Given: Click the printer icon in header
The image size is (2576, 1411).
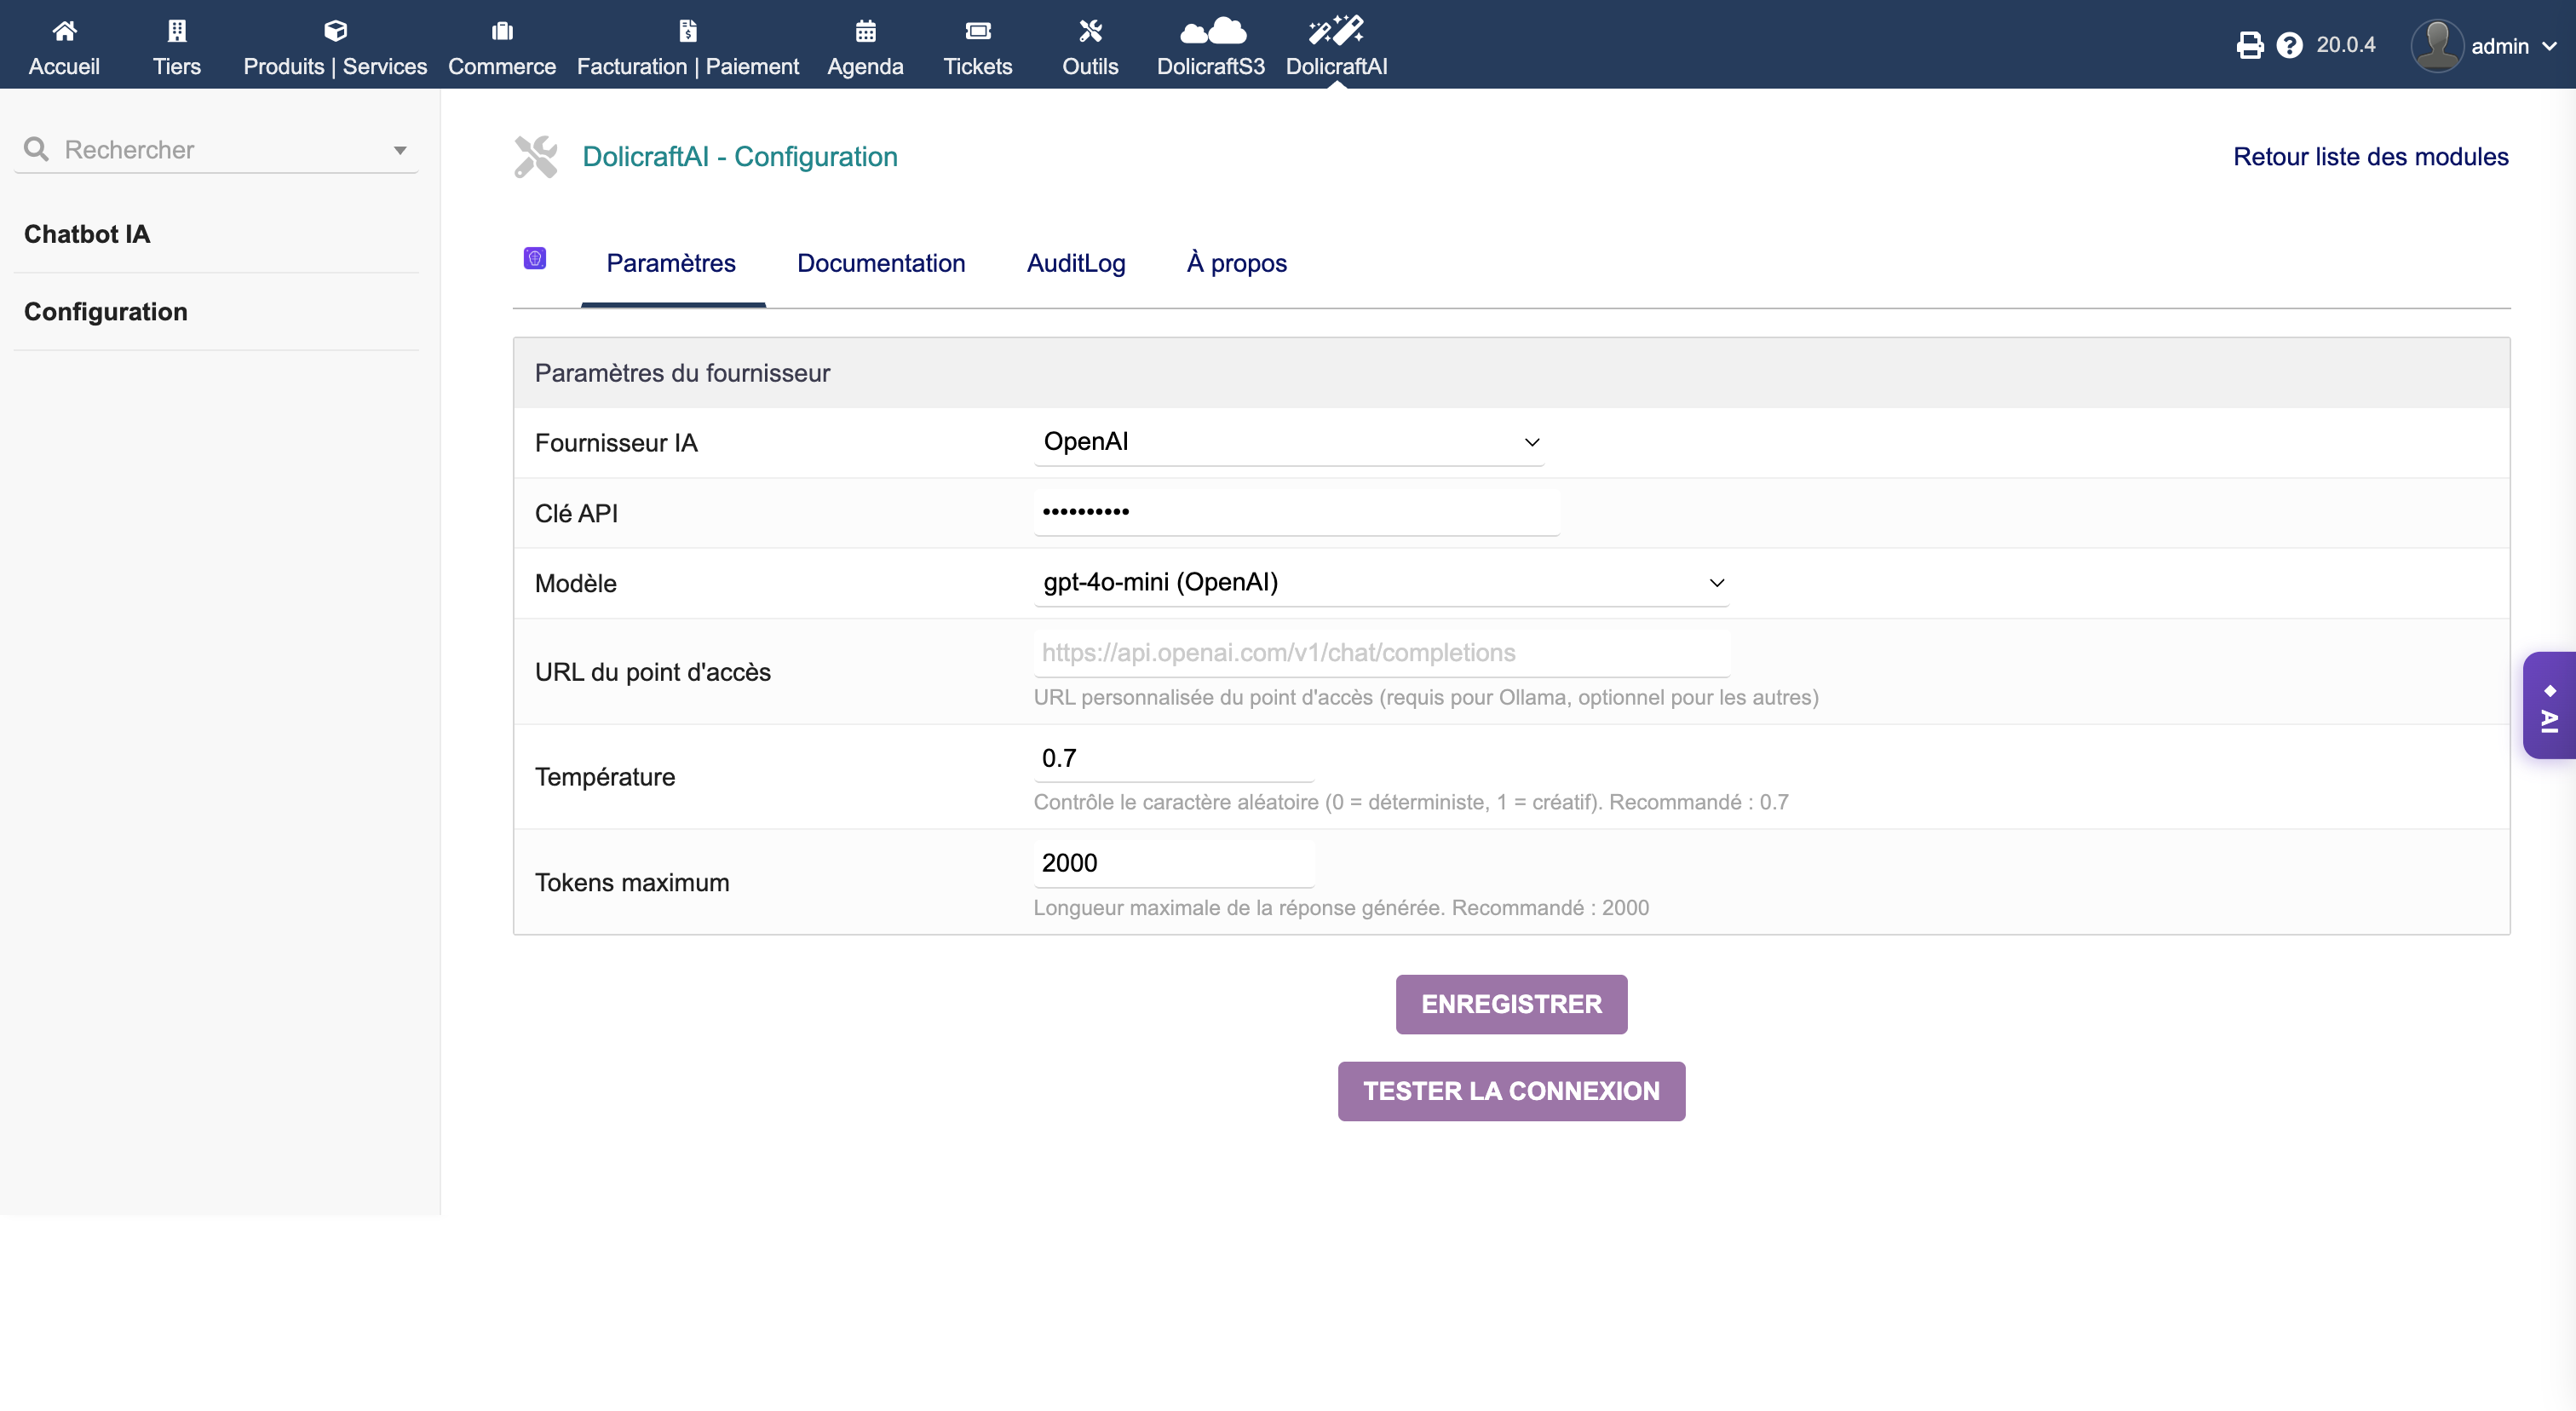Looking at the screenshot, I should click(2249, 46).
